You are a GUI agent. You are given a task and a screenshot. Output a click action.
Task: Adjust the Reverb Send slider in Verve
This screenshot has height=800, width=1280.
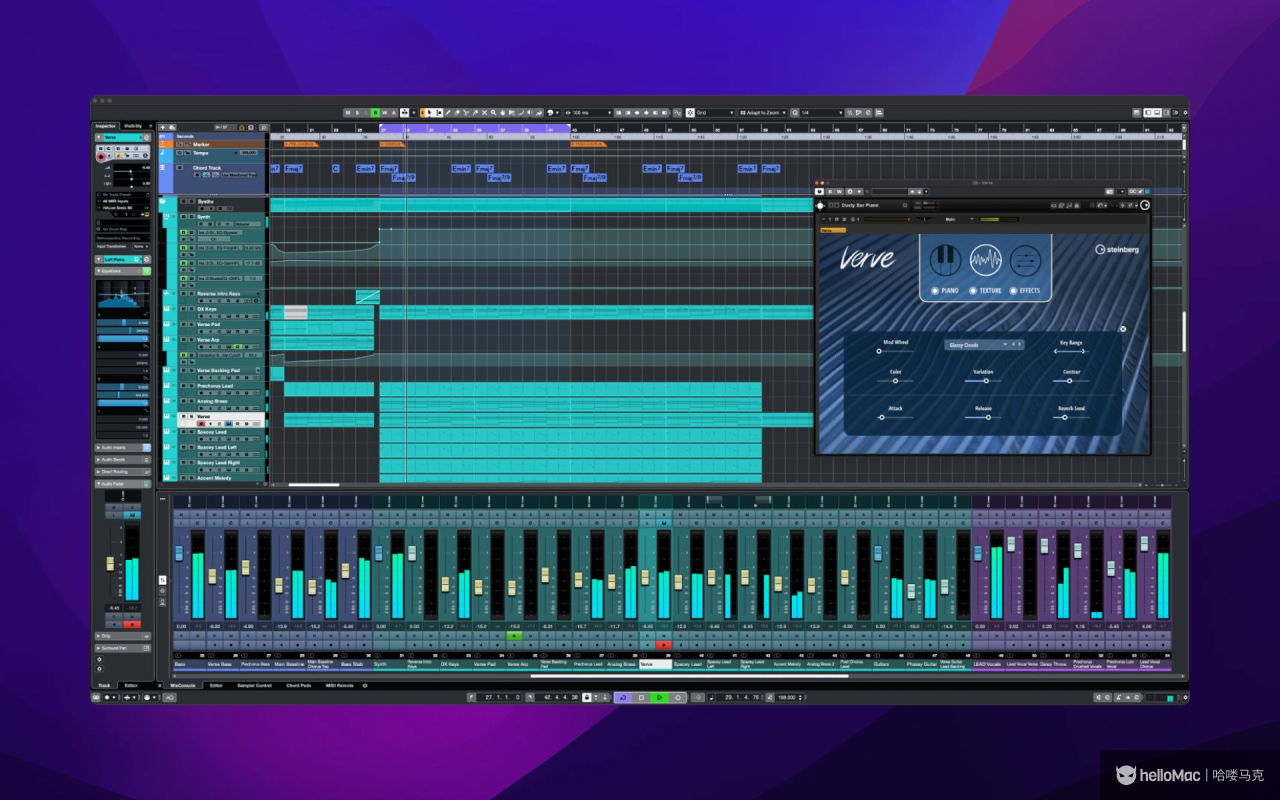[1071, 417]
